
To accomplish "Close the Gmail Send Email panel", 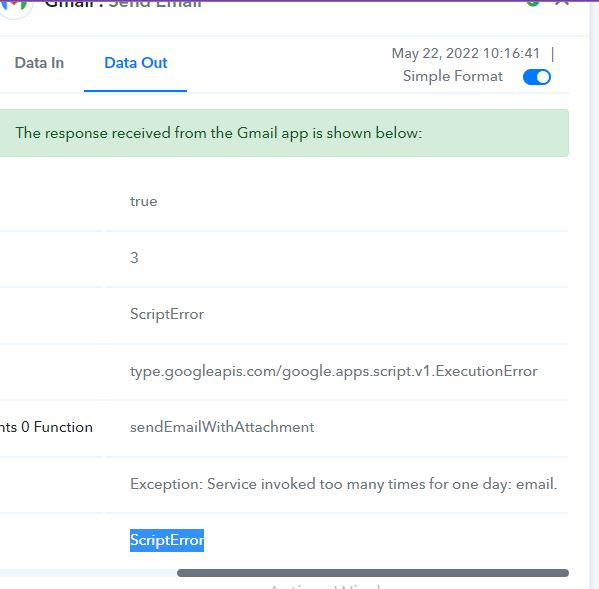I will pyautogui.click(x=562, y=3).
